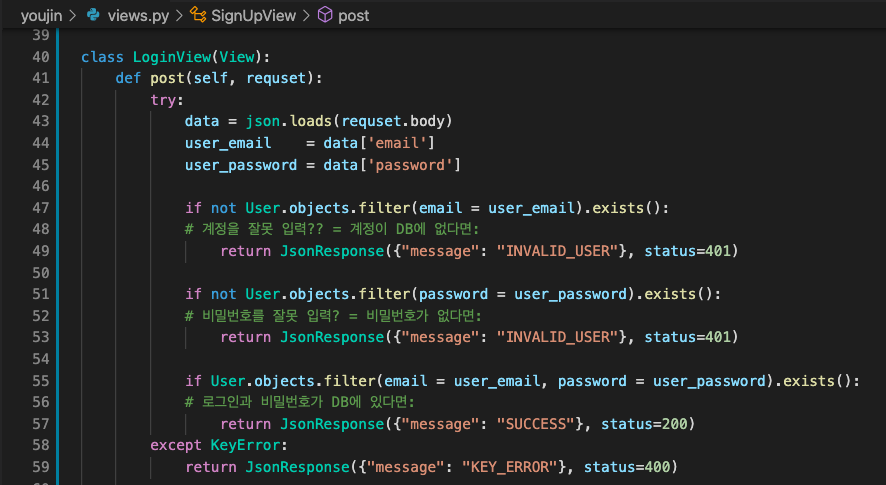Click "INVALID_USER" string on line 49

coord(558,251)
